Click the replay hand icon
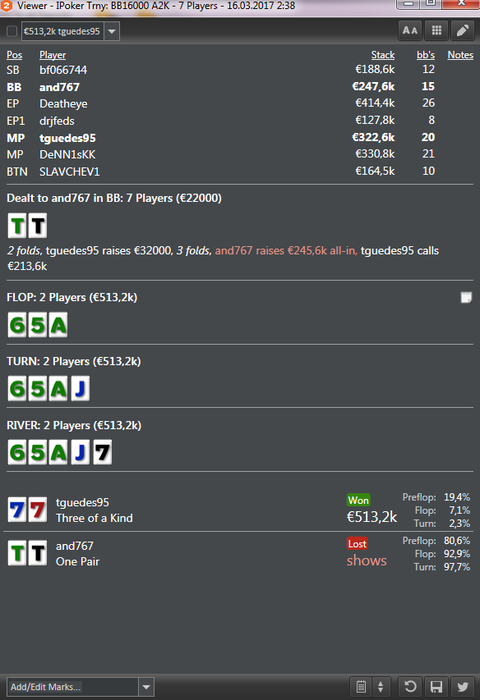 pos(410,686)
